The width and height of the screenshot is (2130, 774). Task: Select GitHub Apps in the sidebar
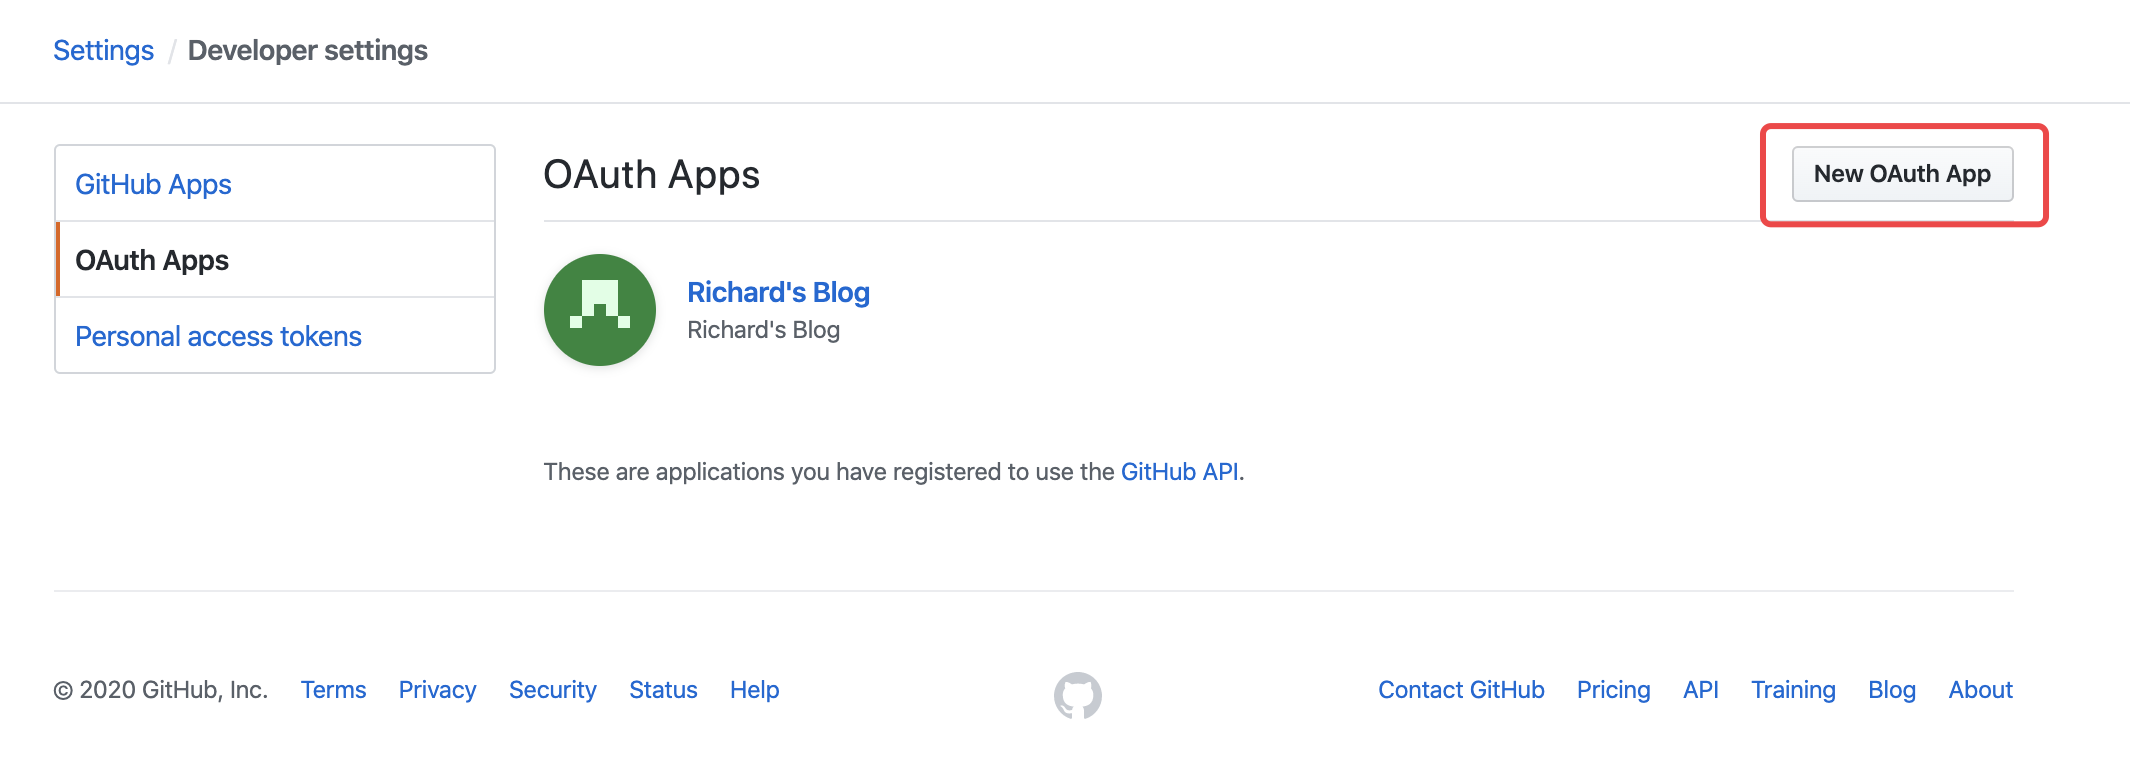[x=153, y=184]
